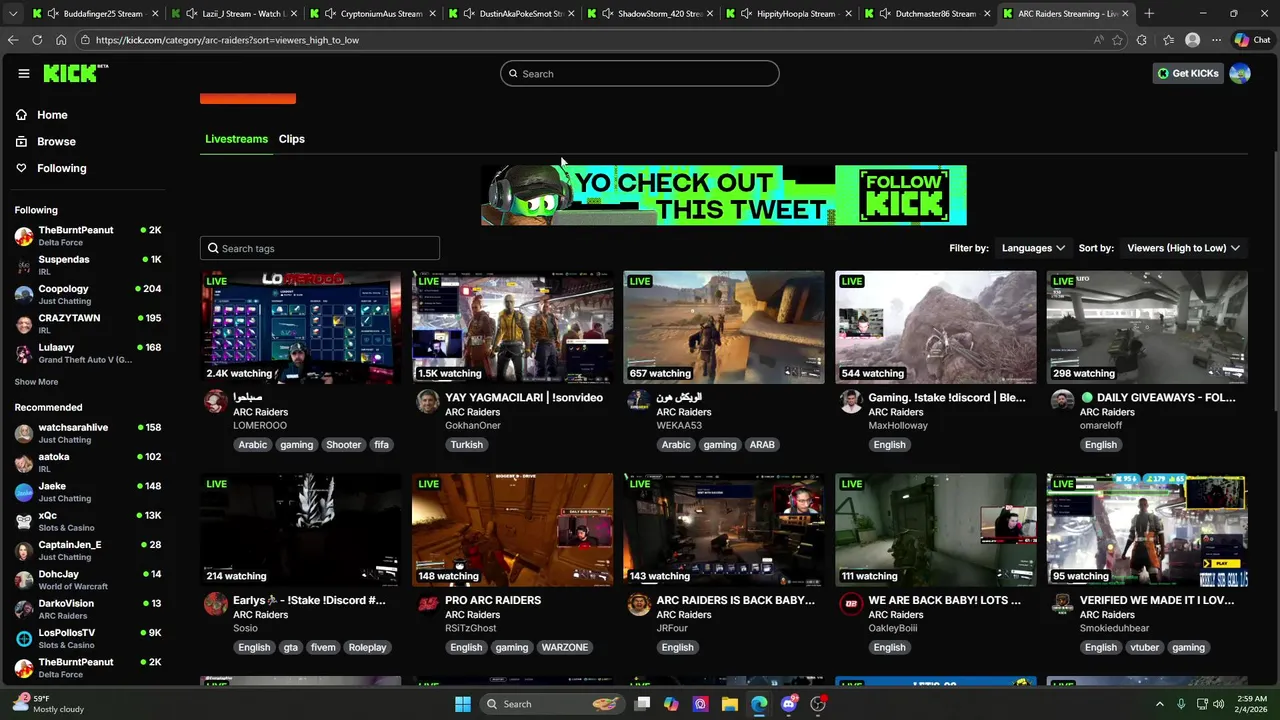1280x720 pixels.
Task: Open the Viewers (High to Low) sort dropdown
Action: coord(1183,248)
